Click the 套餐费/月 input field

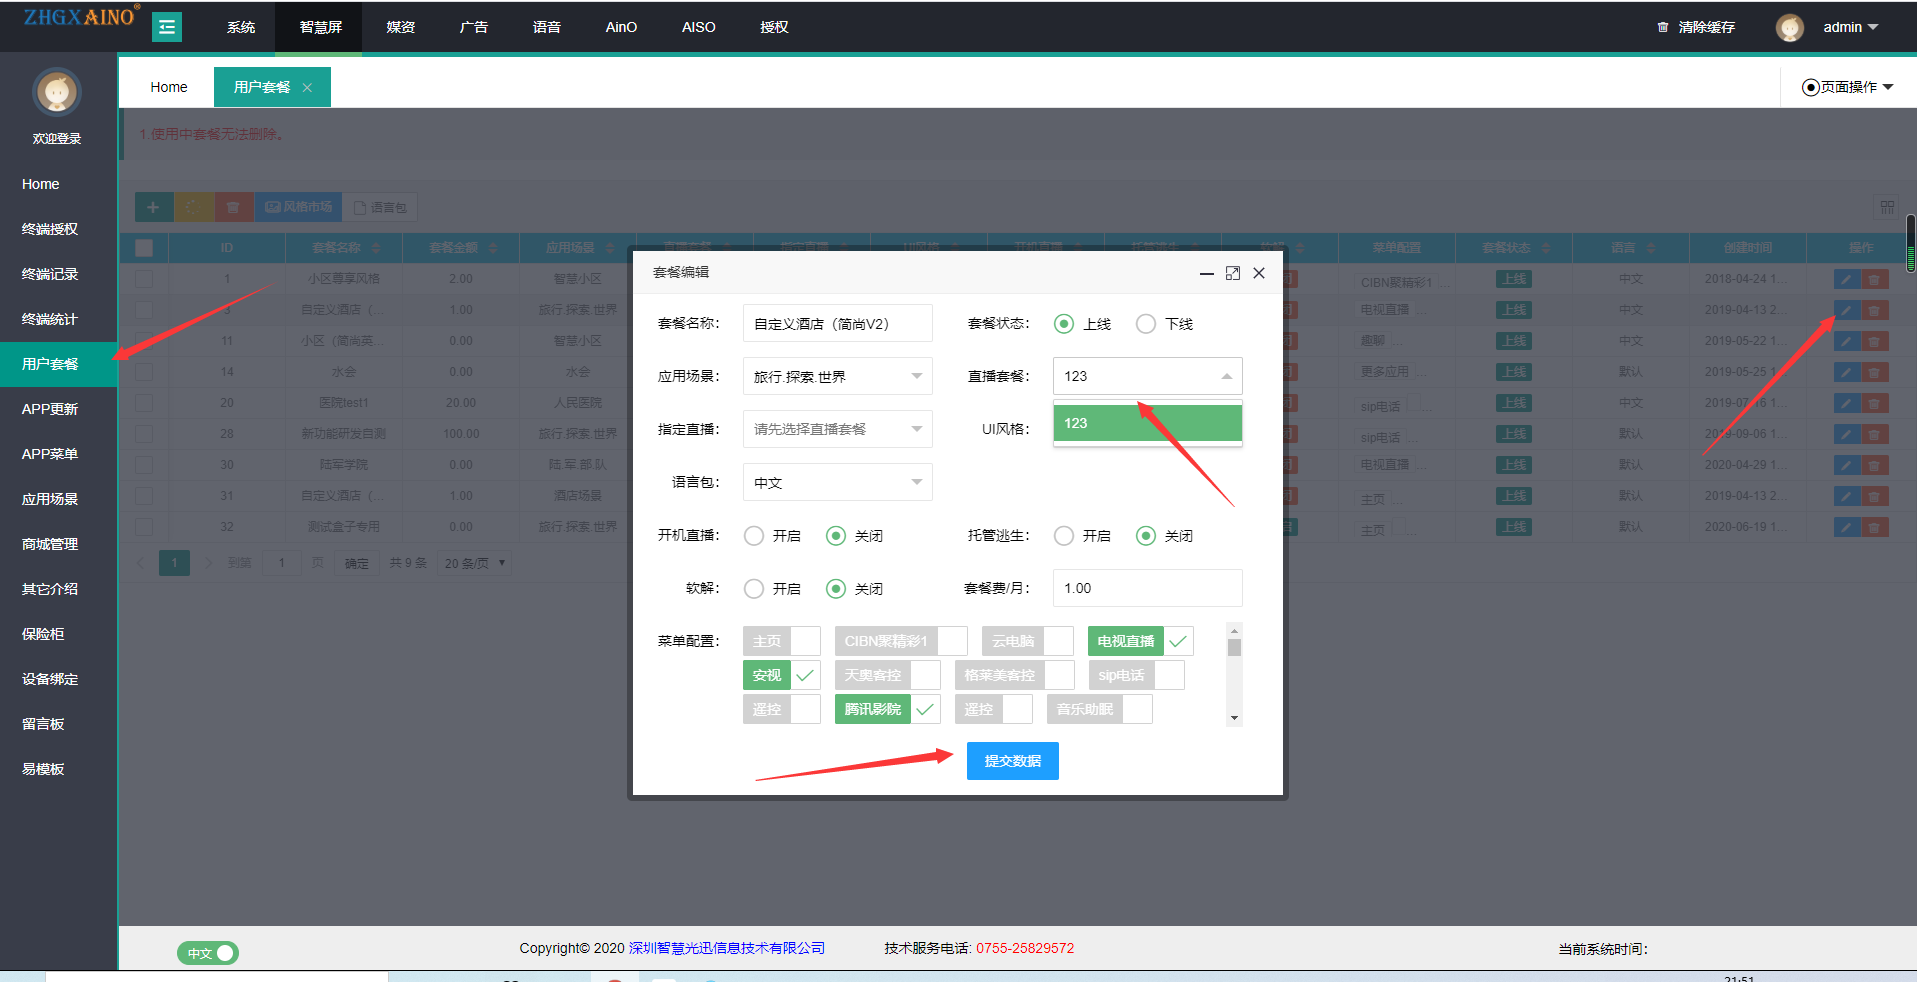[1147, 588]
